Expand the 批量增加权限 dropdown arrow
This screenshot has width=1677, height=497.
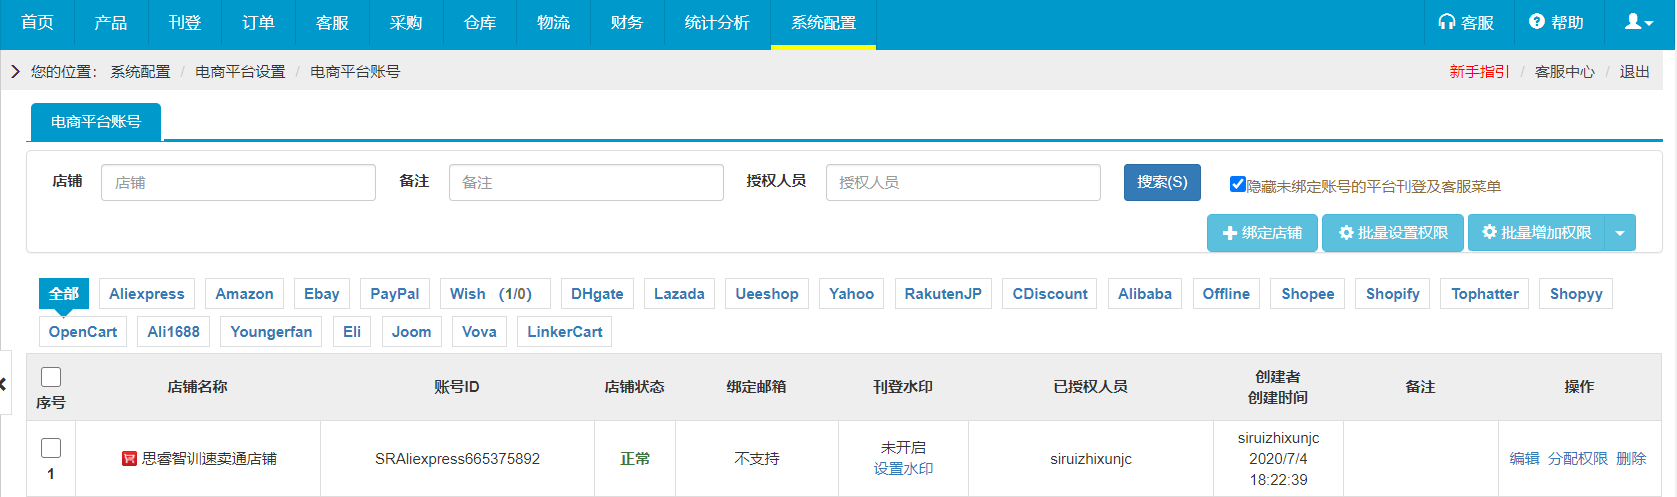tap(1620, 233)
